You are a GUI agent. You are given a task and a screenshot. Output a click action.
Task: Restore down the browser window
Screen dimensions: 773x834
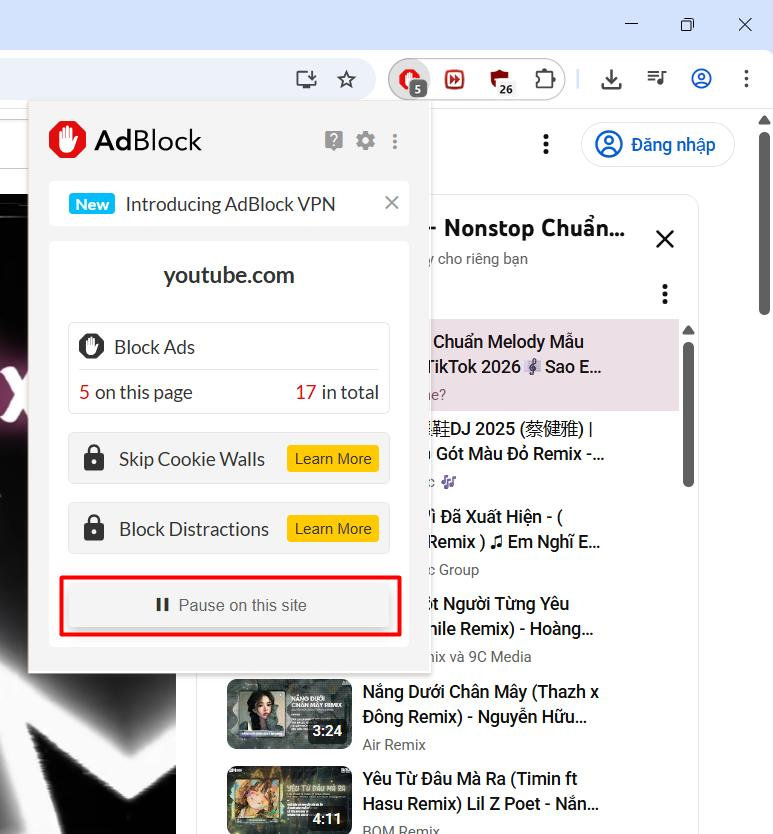tap(687, 24)
